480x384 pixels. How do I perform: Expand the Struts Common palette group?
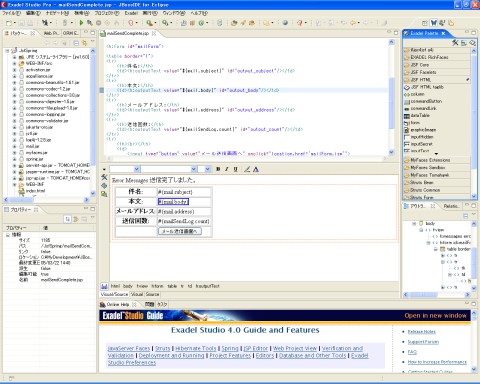(x=437, y=190)
